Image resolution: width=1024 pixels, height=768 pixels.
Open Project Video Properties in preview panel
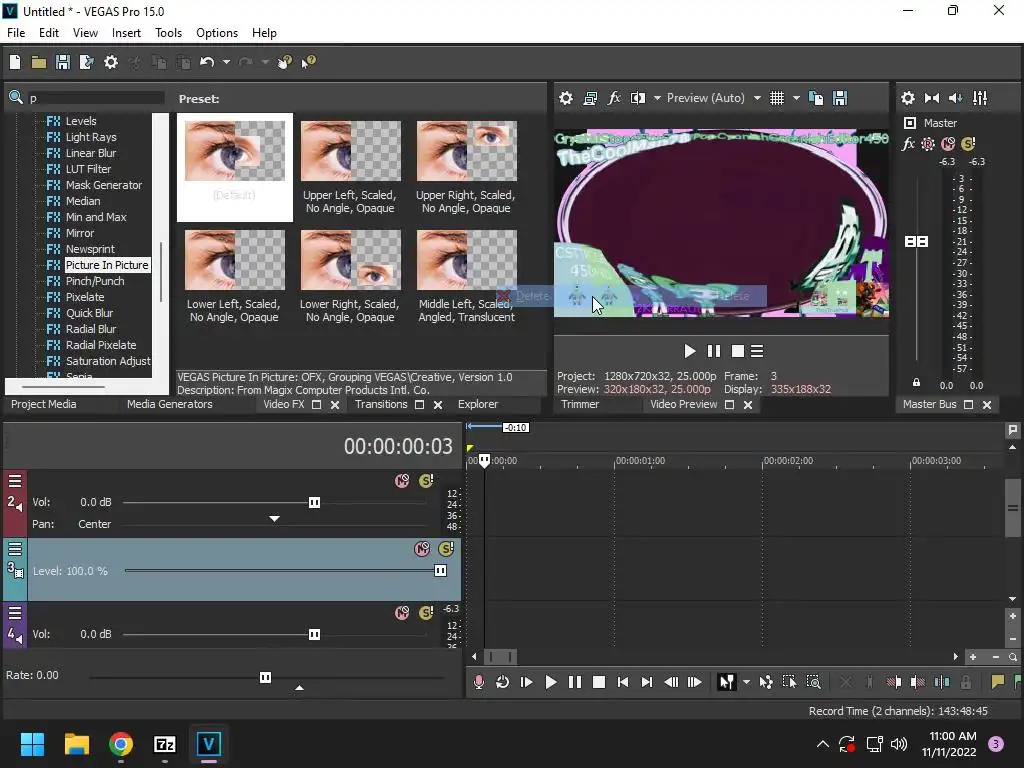pyautogui.click(x=566, y=98)
